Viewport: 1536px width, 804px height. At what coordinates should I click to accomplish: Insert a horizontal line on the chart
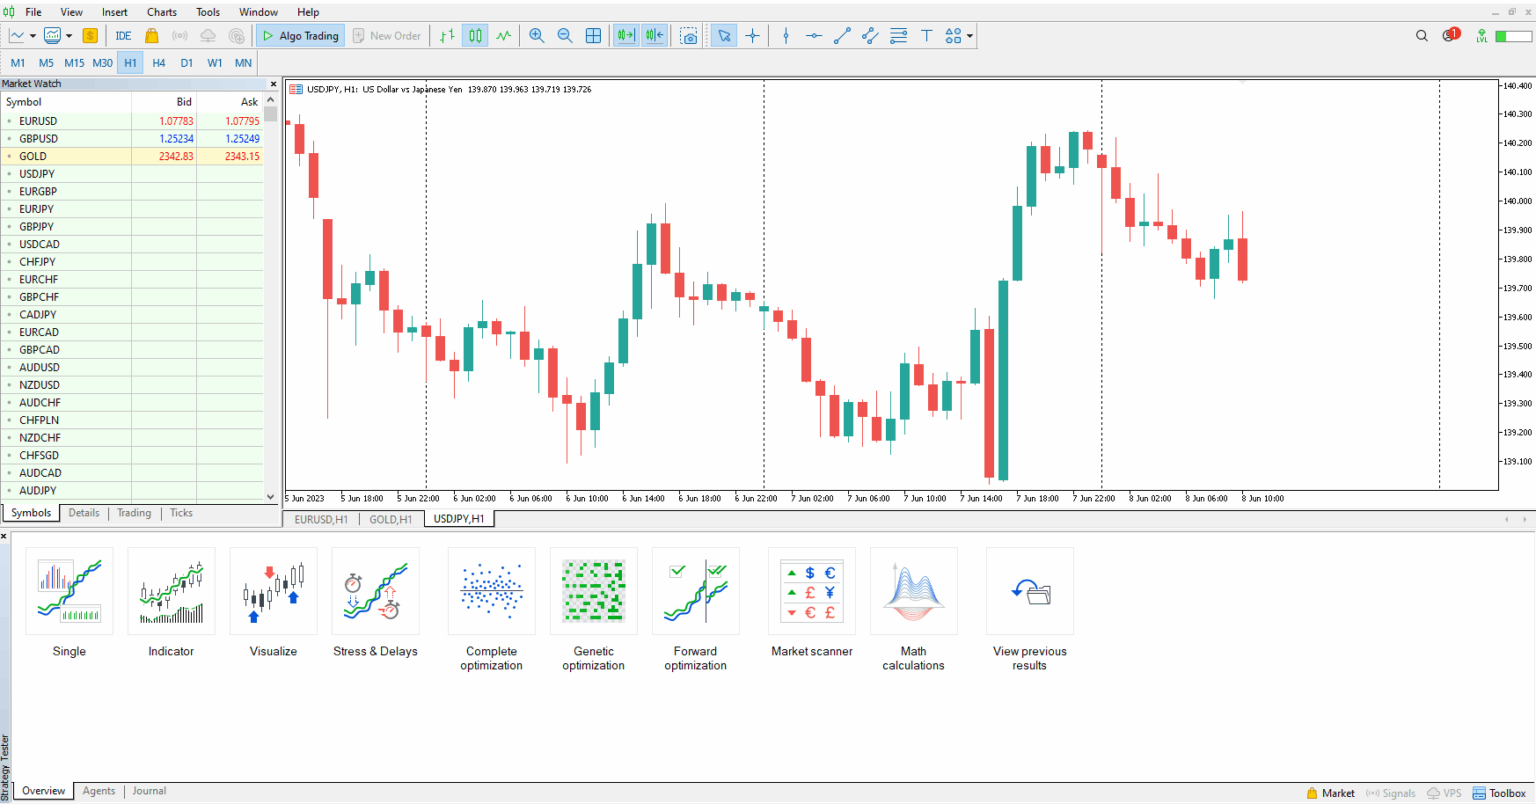[x=813, y=35]
